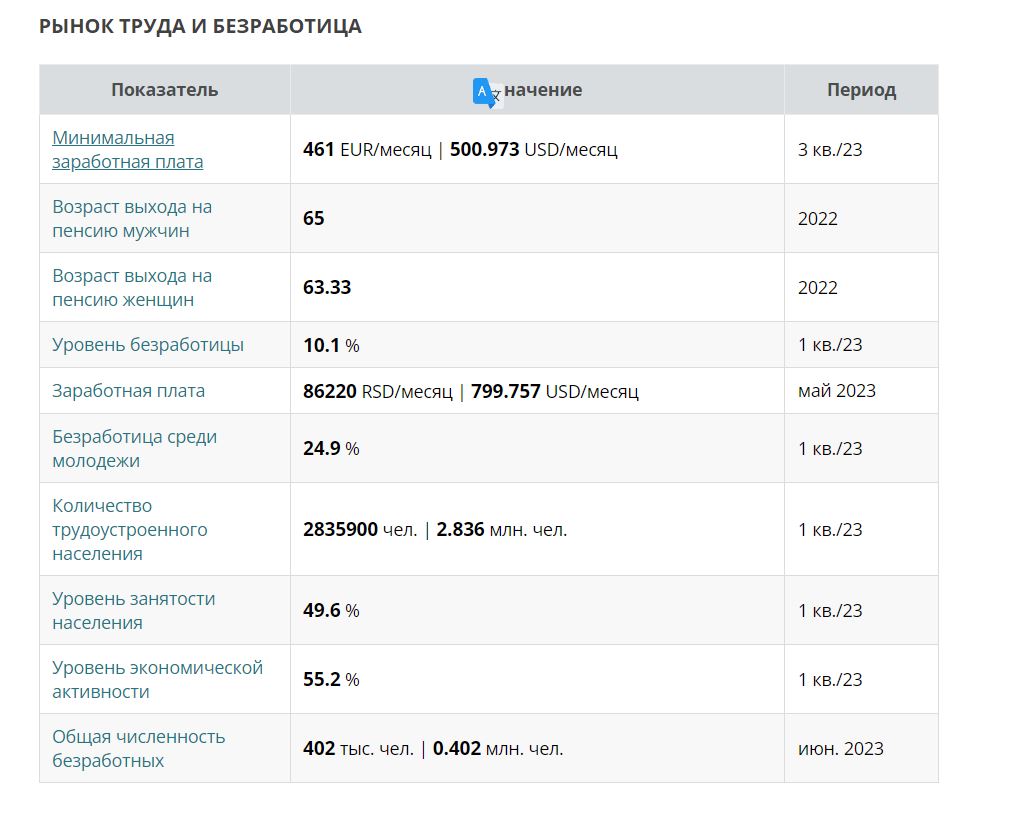
Task: Click Общая численность безработных link
Action: (138, 749)
